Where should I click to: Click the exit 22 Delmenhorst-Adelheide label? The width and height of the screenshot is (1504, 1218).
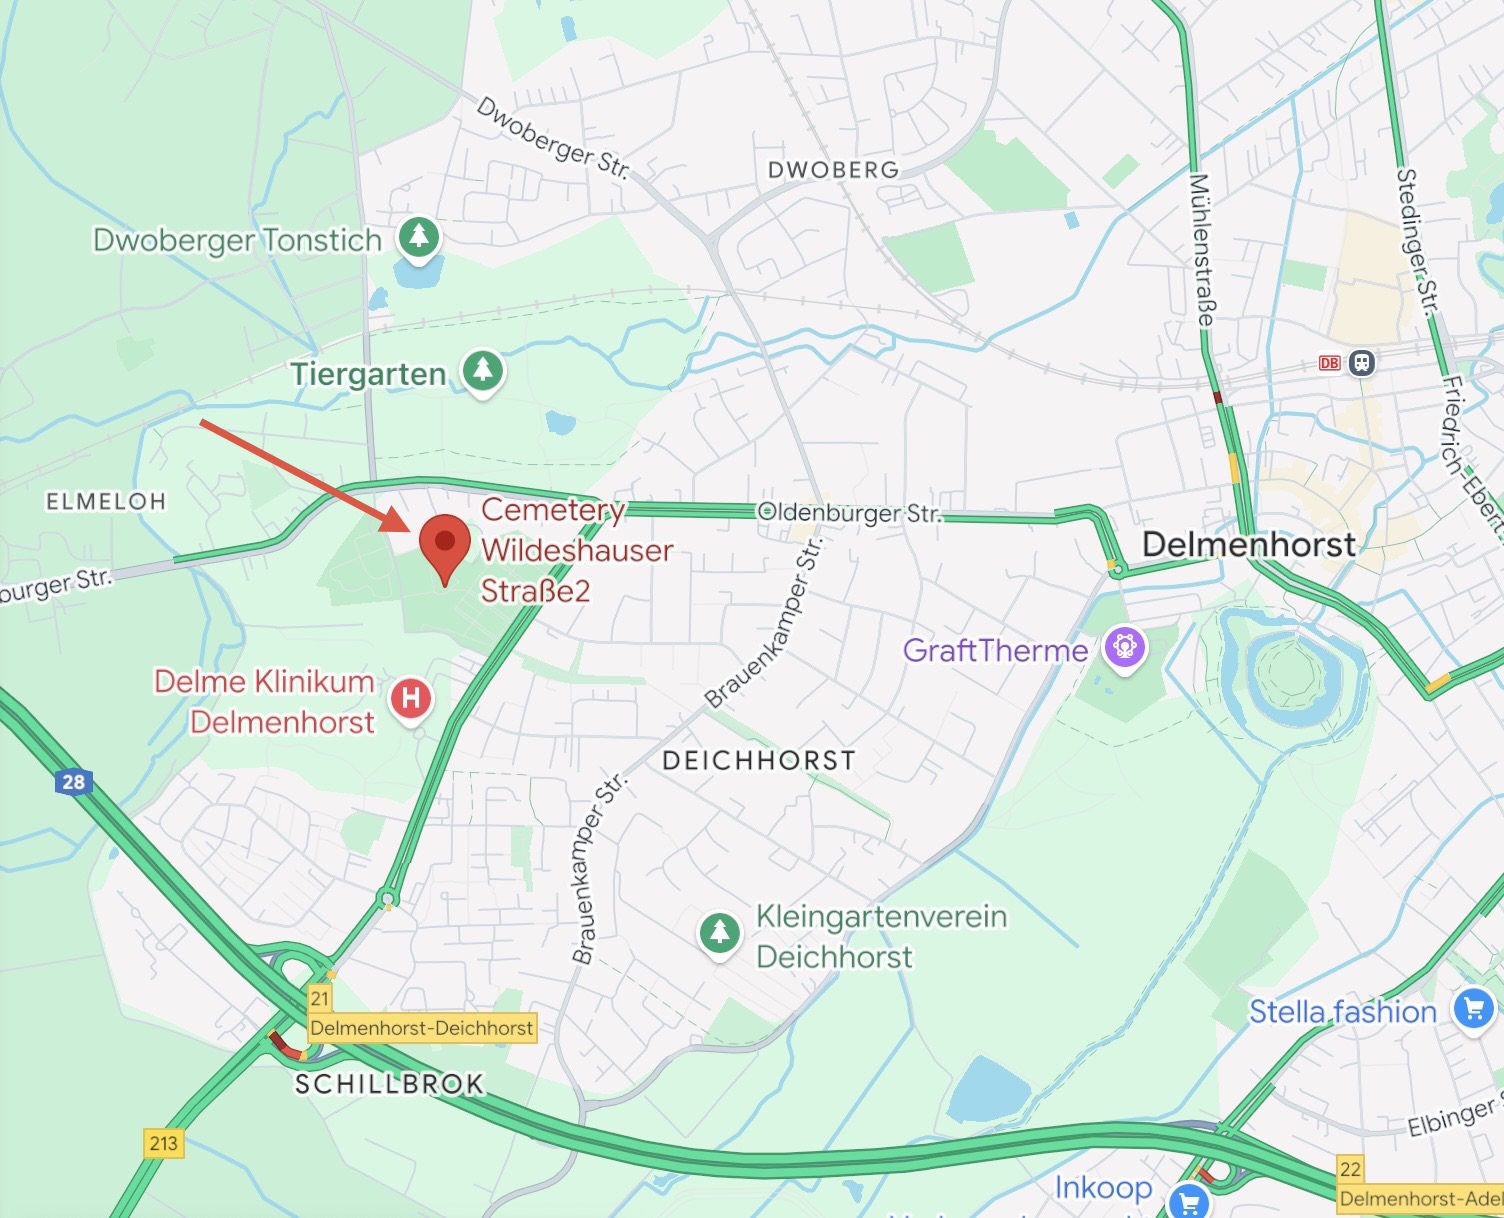click(x=1419, y=1184)
